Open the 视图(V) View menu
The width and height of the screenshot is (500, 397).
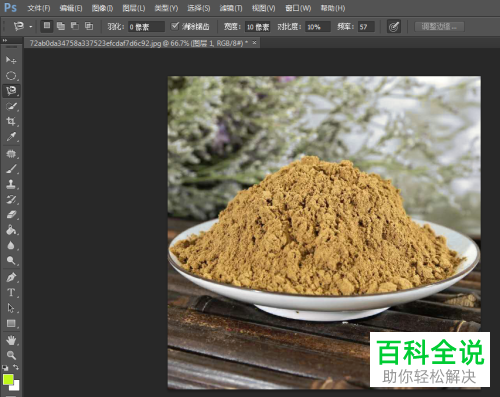[x=263, y=8]
